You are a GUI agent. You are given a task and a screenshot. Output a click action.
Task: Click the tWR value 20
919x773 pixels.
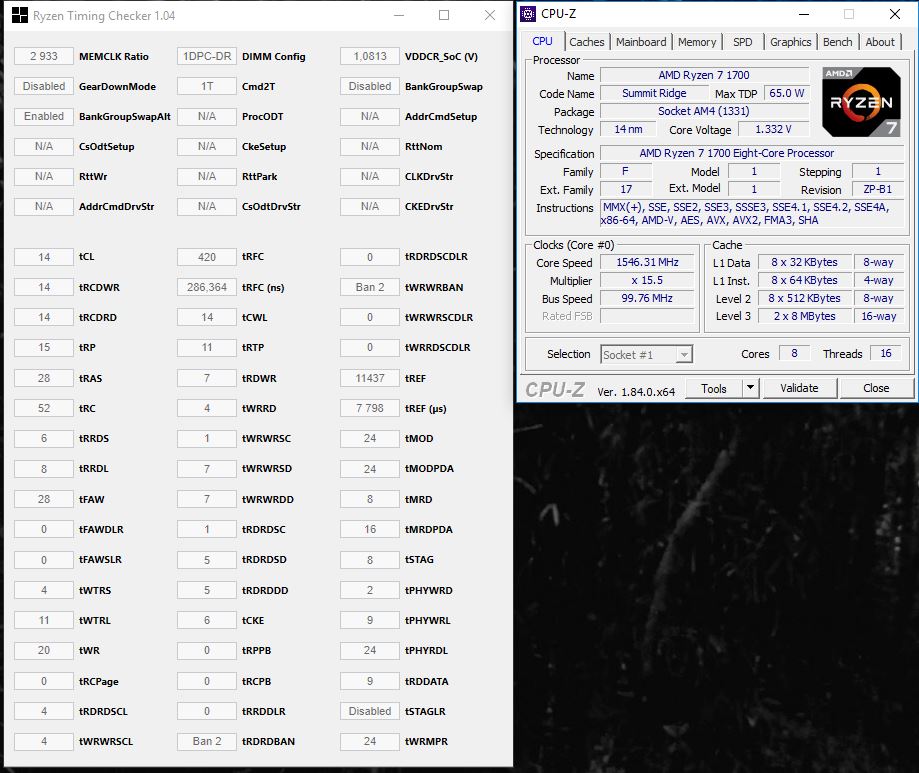click(44, 650)
